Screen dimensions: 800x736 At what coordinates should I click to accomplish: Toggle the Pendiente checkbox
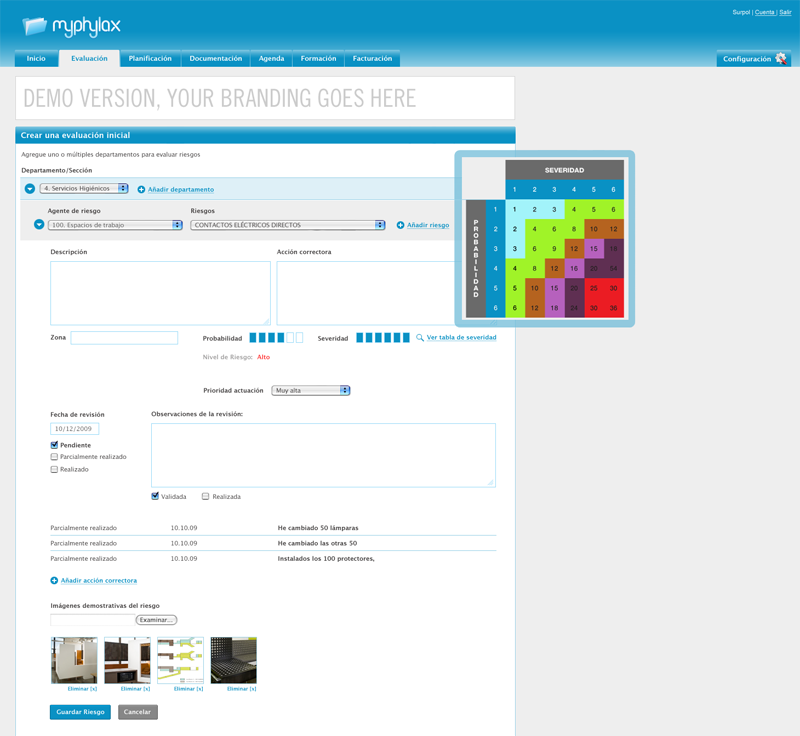55,445
